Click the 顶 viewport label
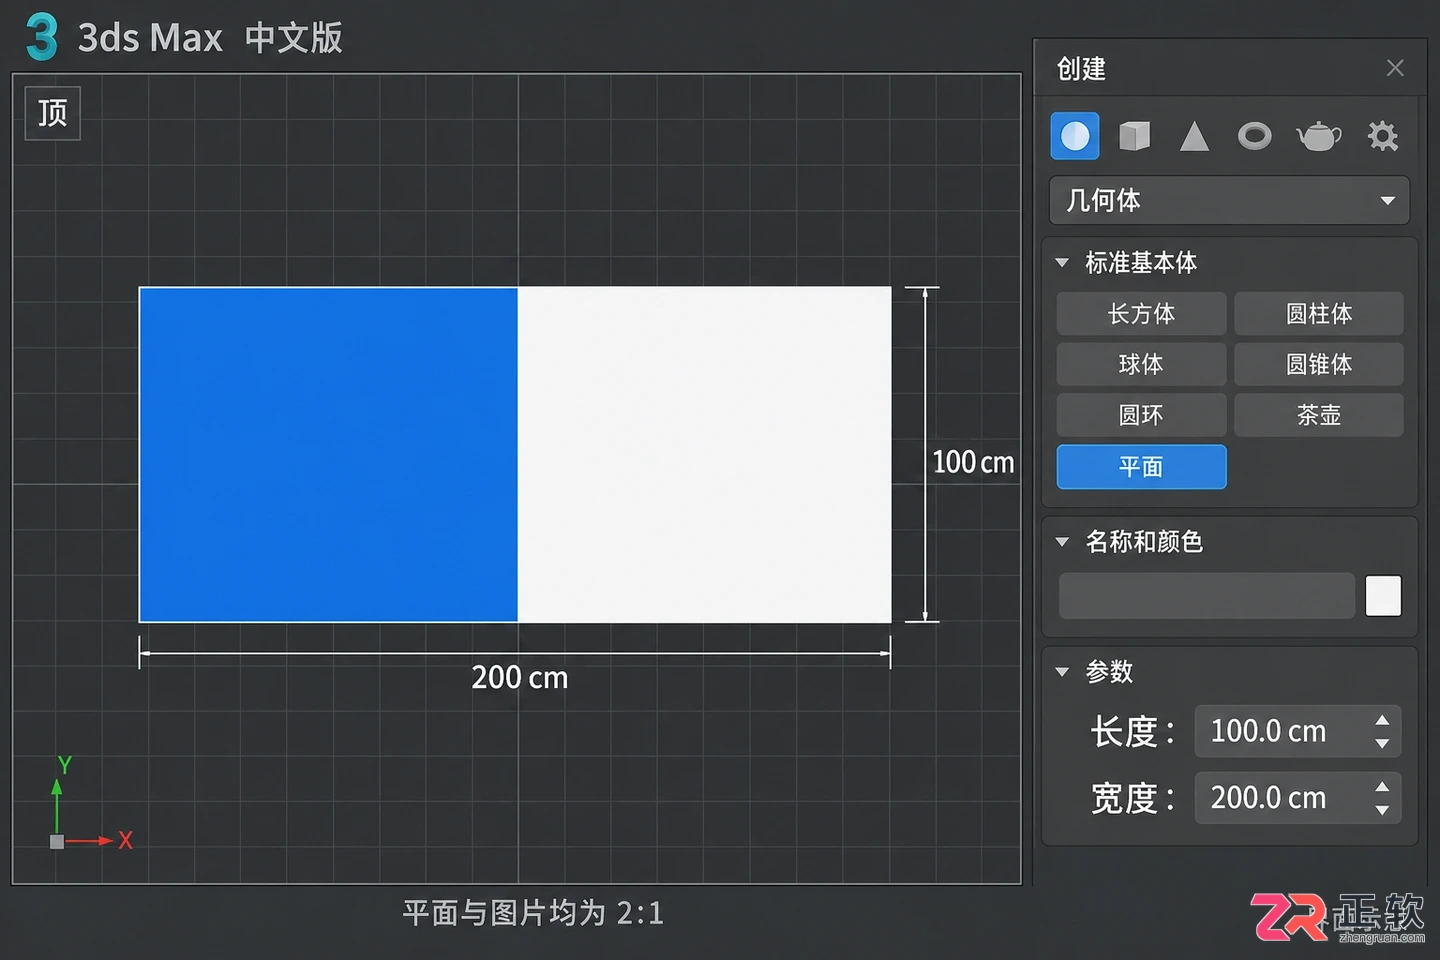This screenshot has height=960, width=1440. pos(52,113)
